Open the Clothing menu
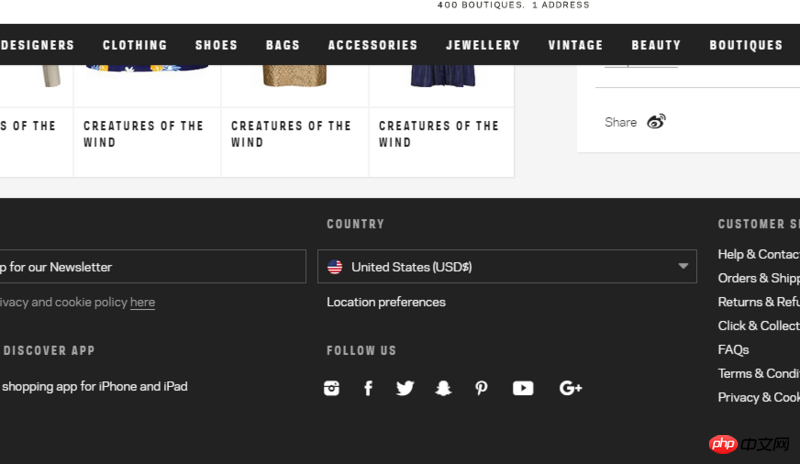The width and height of the screenshot is (800, 464). (x=135, y=45)
